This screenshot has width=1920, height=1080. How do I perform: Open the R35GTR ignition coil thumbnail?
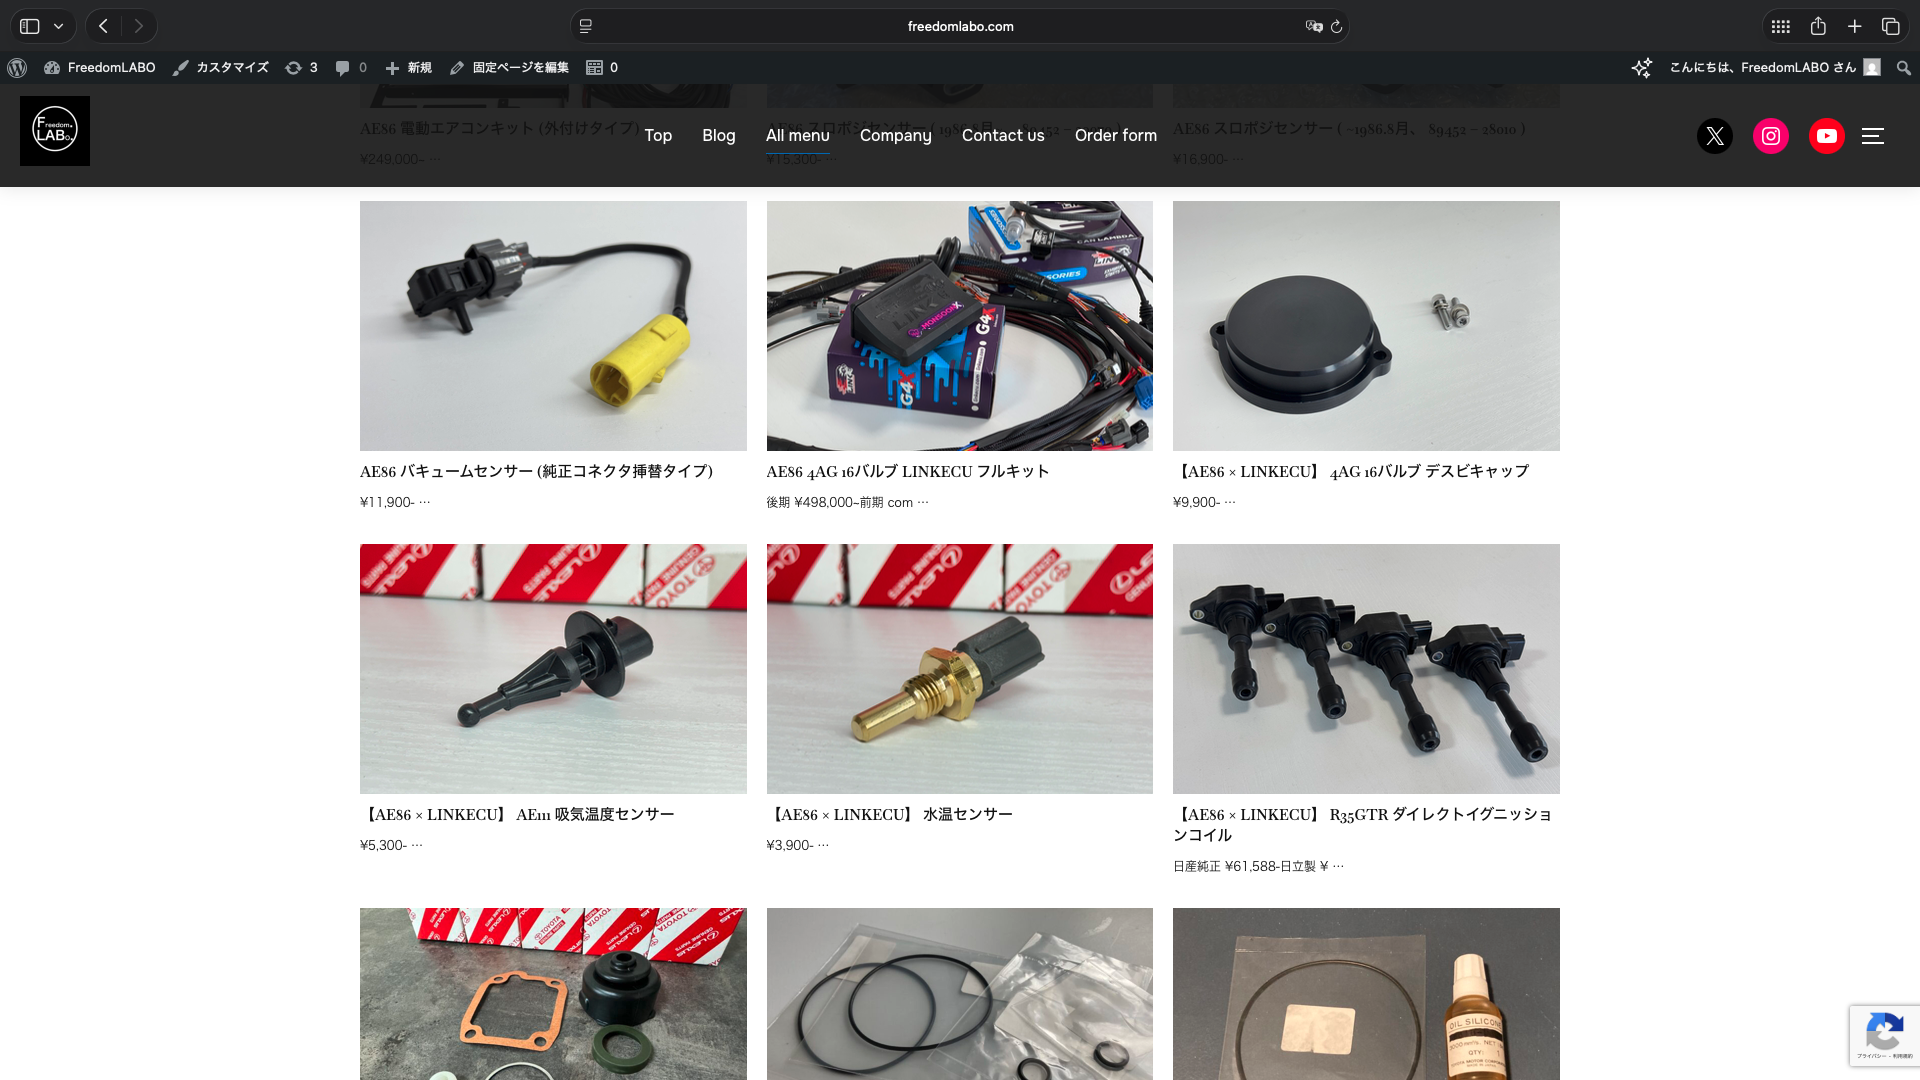tap(1366, 669)
